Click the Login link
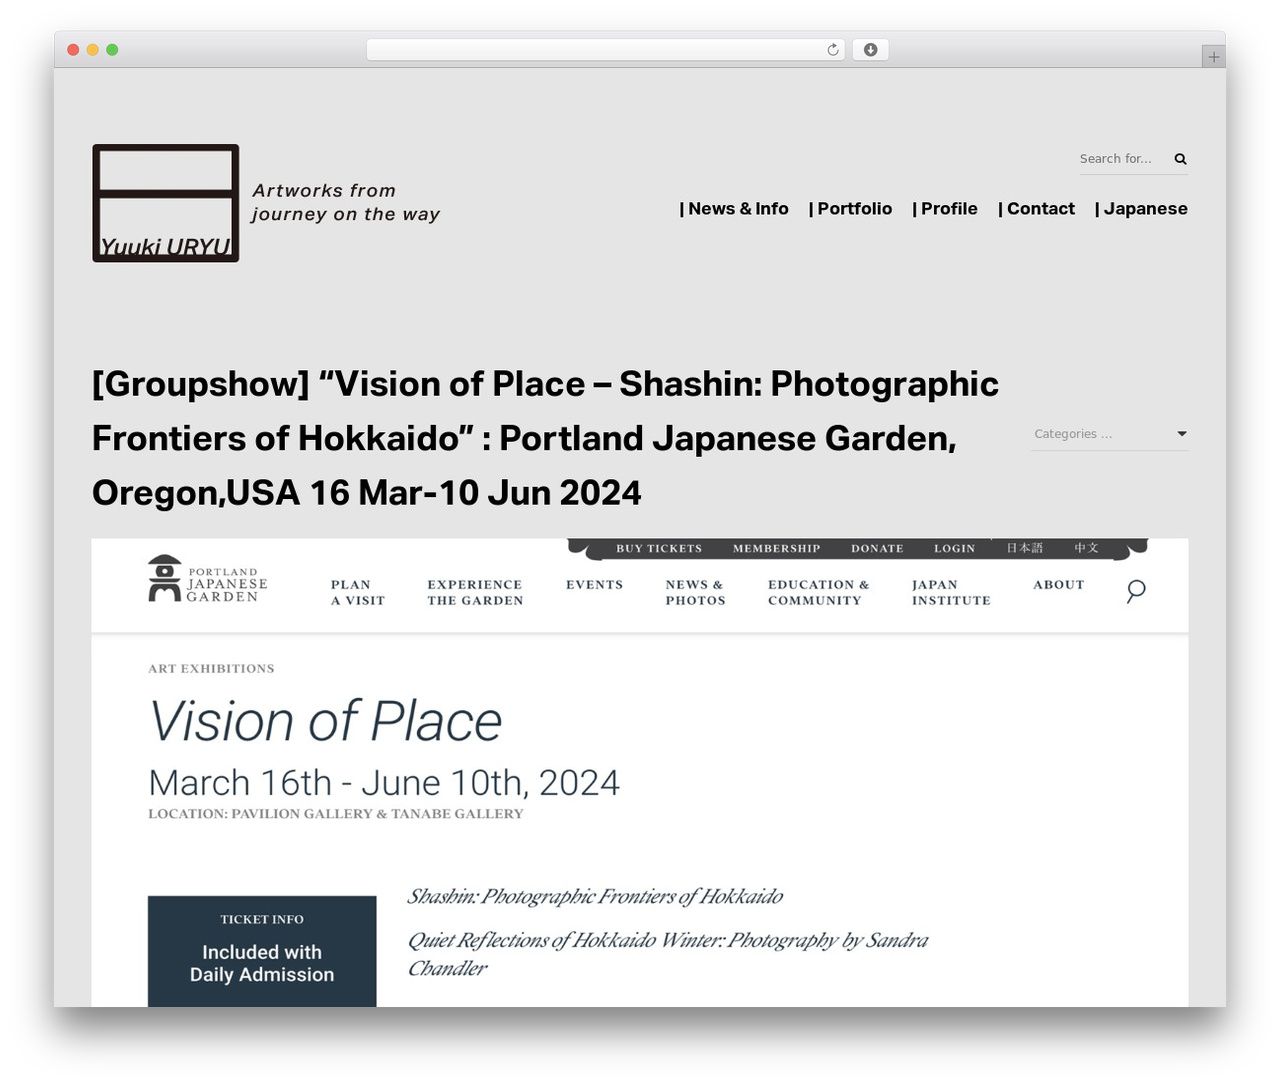Image resolution: width=1280 pixels, height=1084 pixels. pyautogui.click(x=954, y=549)
